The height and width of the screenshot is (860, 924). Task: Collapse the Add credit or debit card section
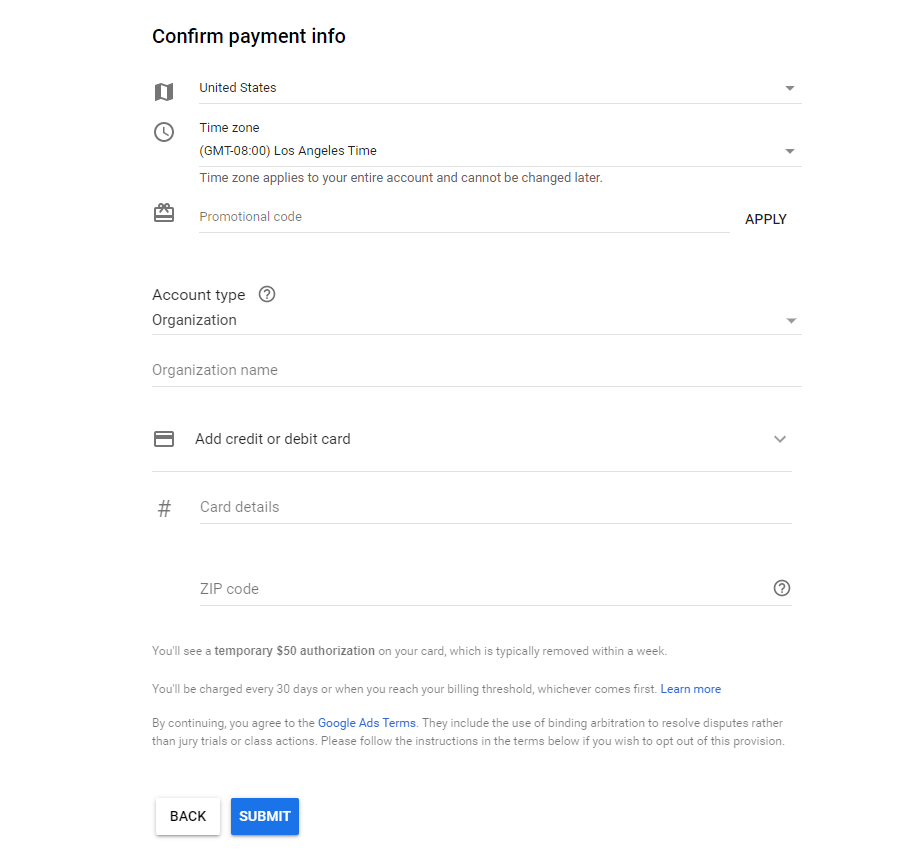pos(779,438)
